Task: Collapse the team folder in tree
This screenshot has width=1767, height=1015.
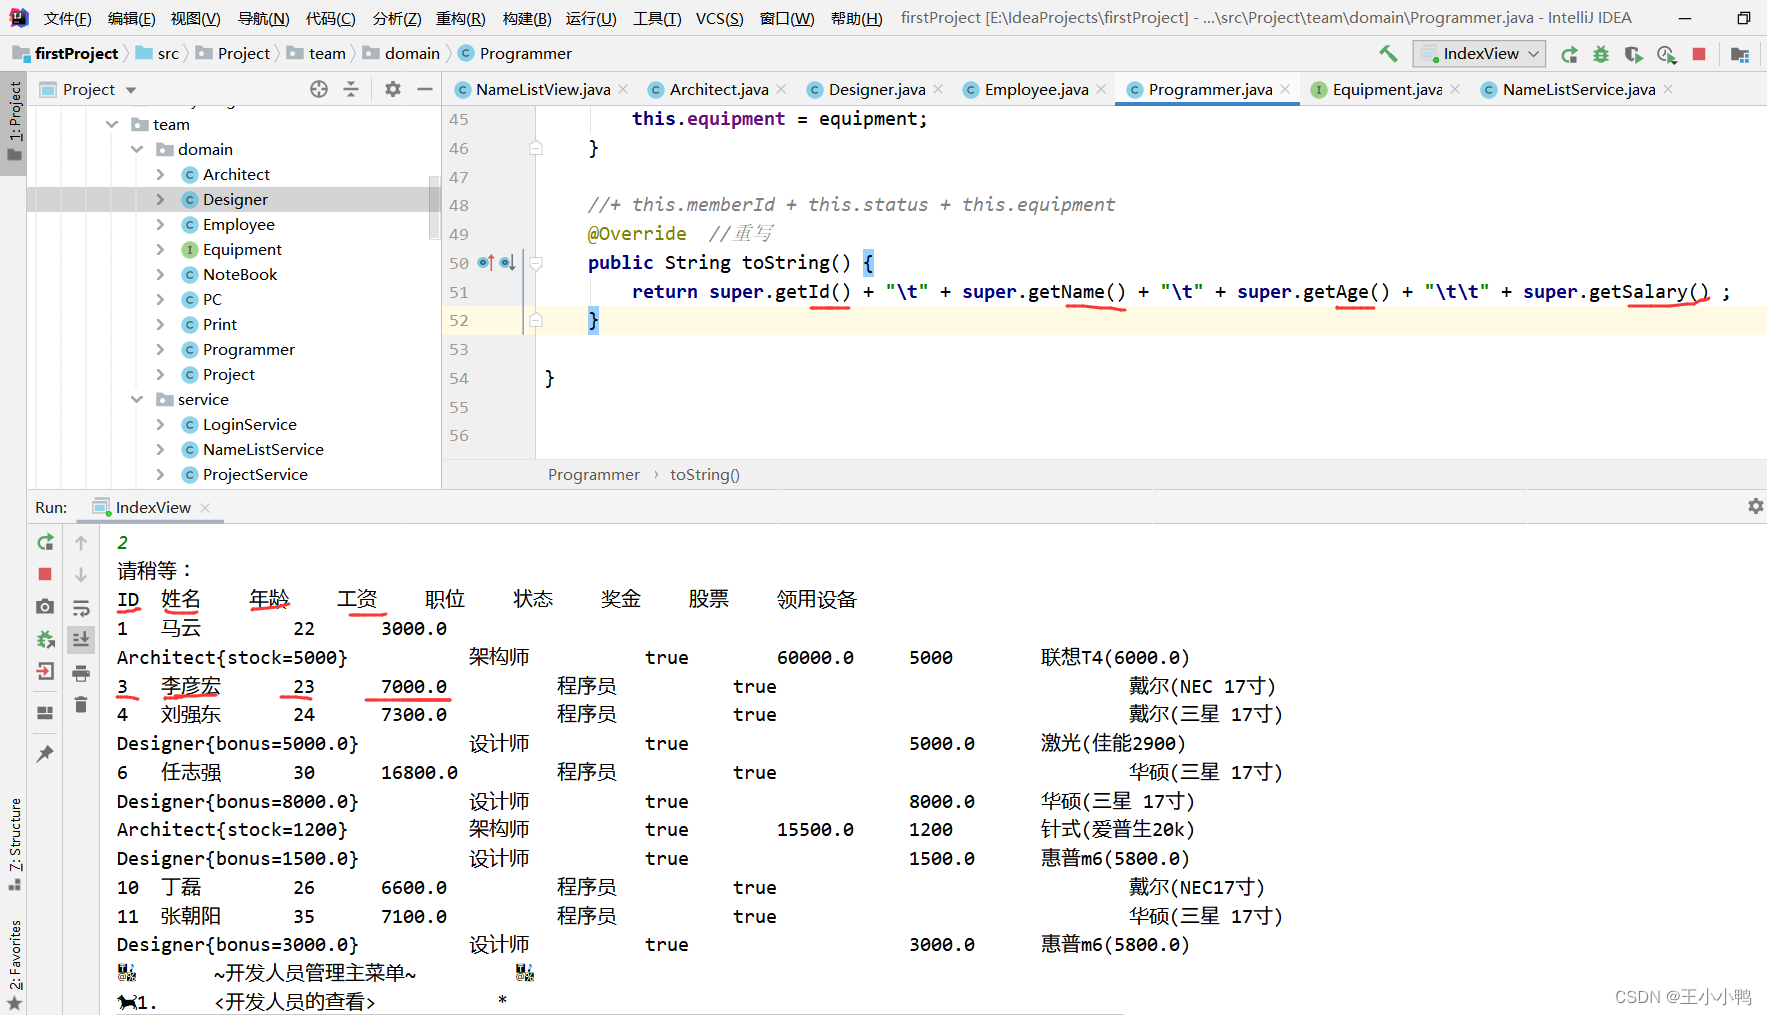Action: coord(111,125)
